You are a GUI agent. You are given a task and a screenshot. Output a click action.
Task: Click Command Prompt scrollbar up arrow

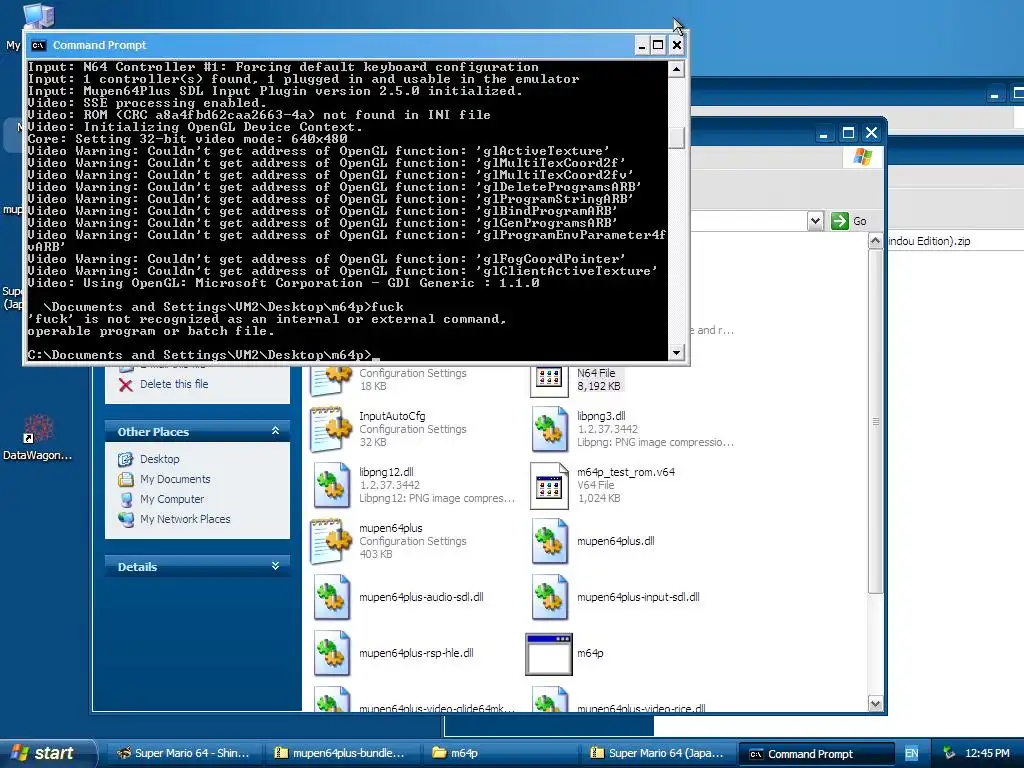[677, 69]
